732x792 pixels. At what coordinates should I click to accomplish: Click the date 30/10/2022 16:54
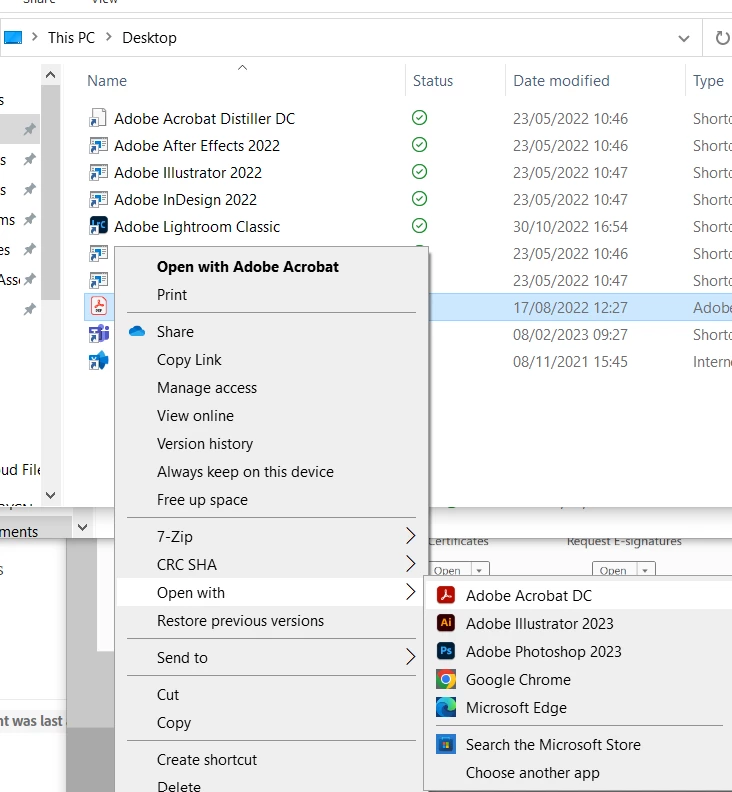tap(570, 227)
